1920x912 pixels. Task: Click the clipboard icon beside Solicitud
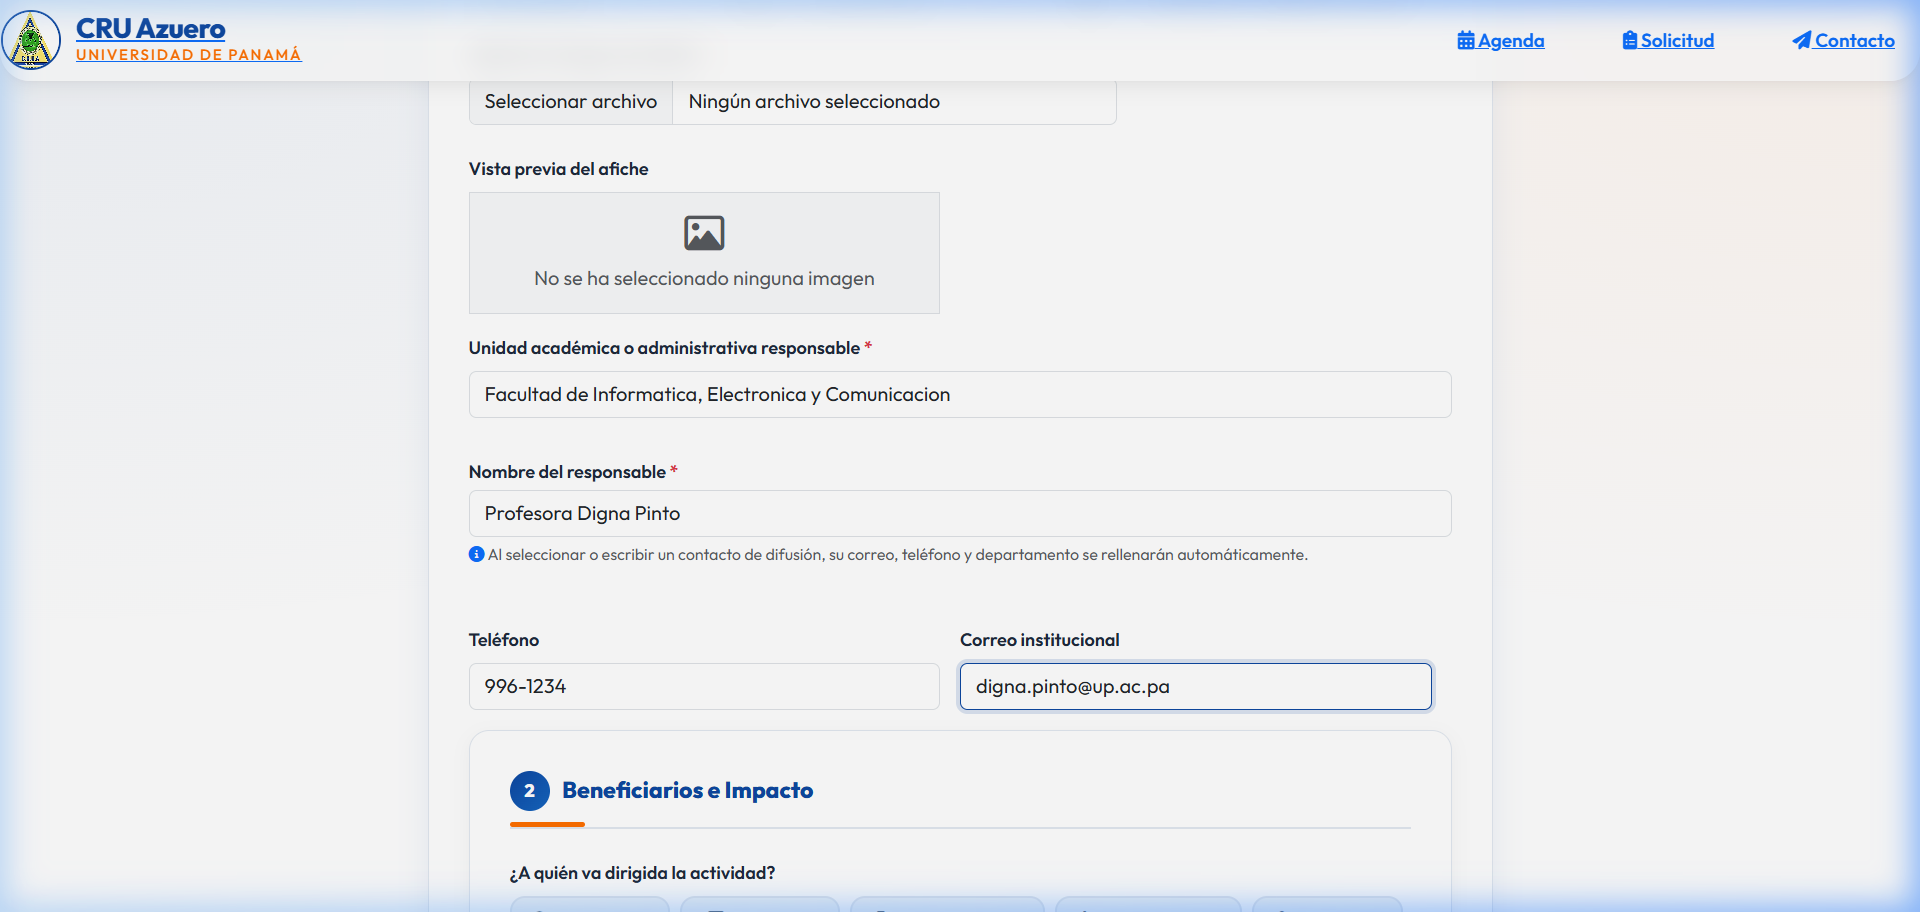pyautogui.click(x=1630, y=40)
